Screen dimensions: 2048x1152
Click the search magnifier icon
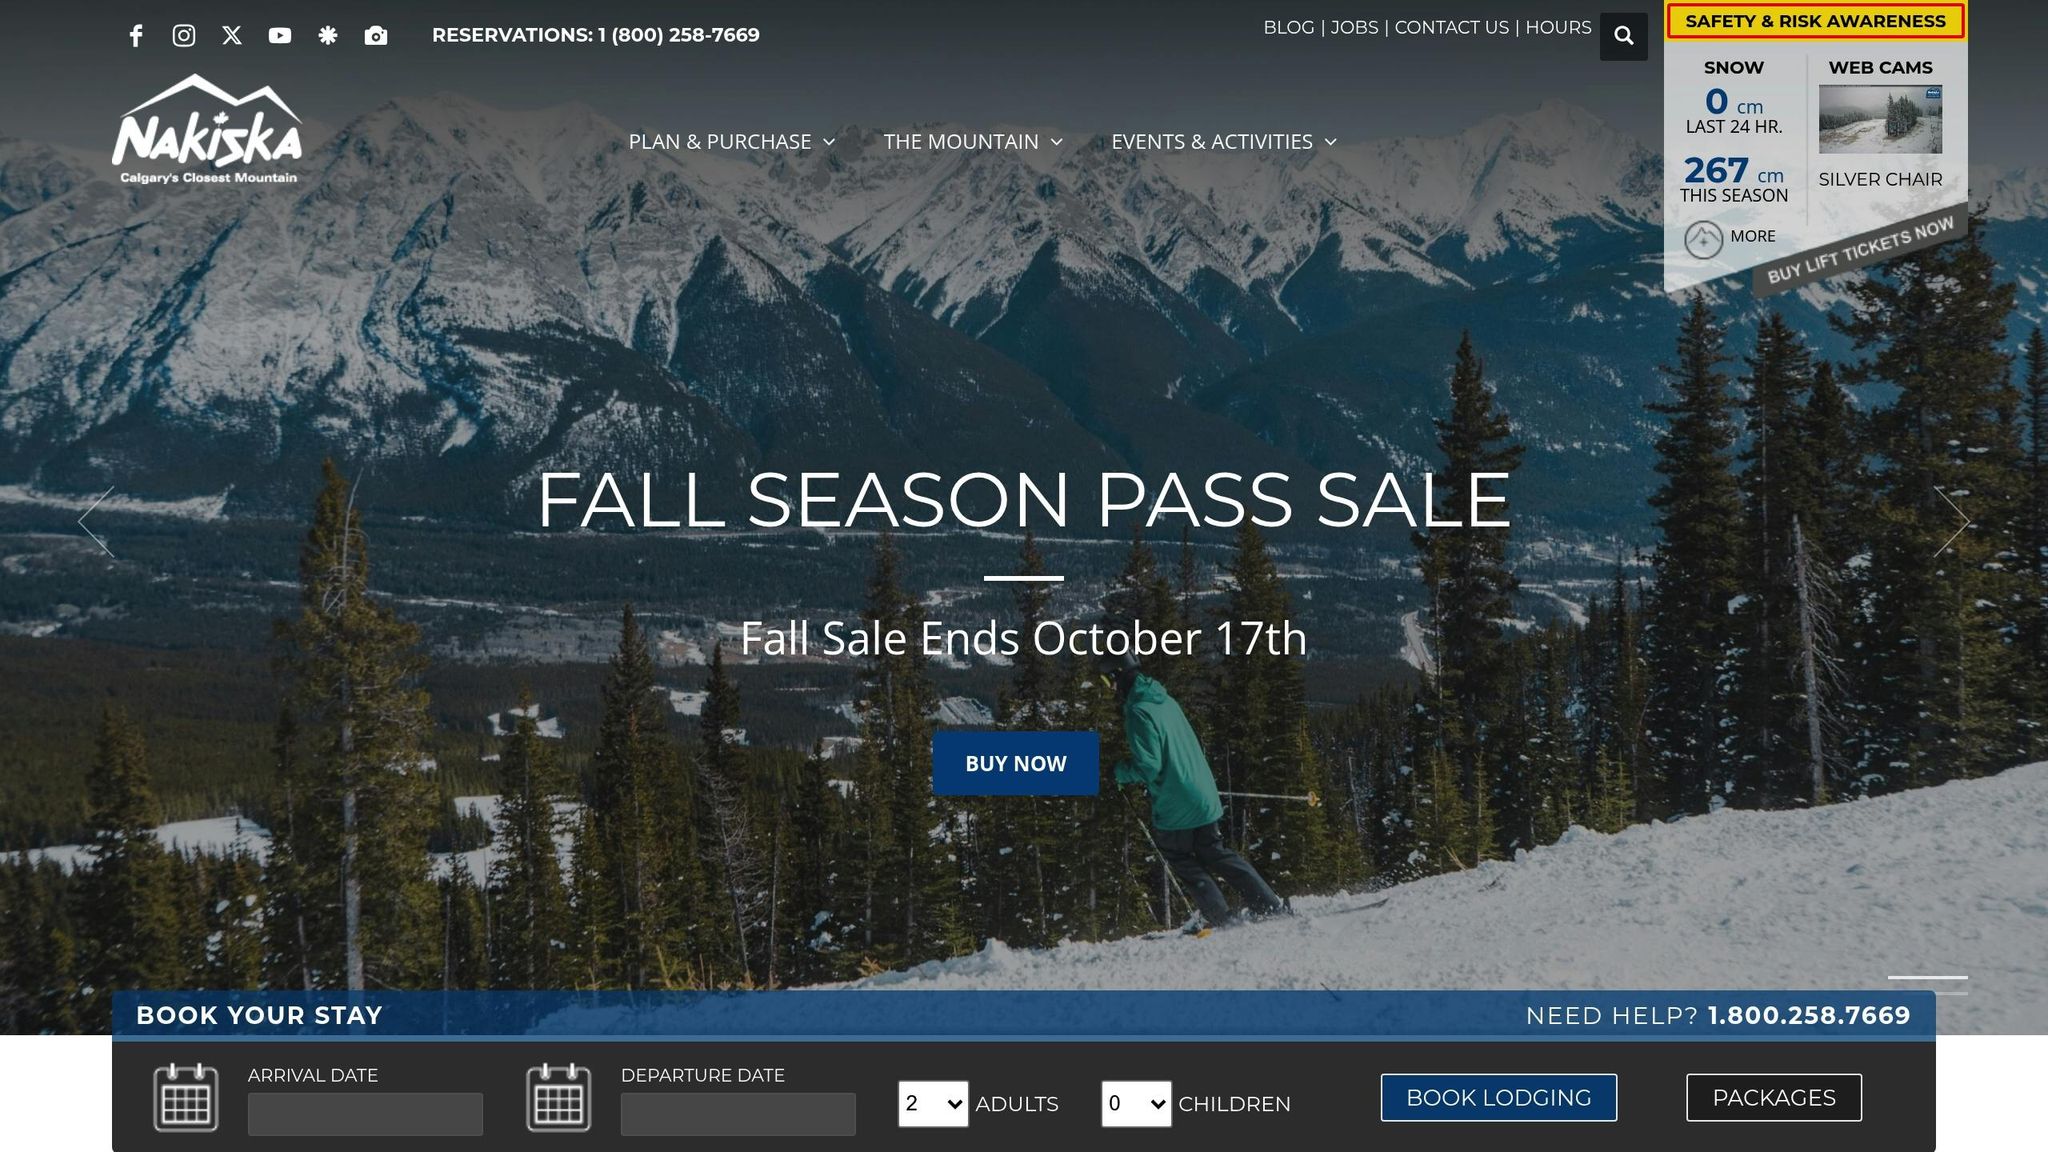click(x=1624, y=36)
